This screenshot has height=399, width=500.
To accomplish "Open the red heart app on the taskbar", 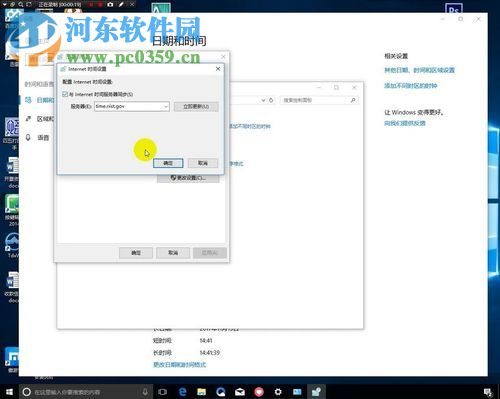I will pyautogui.click(x=259, y=392).
